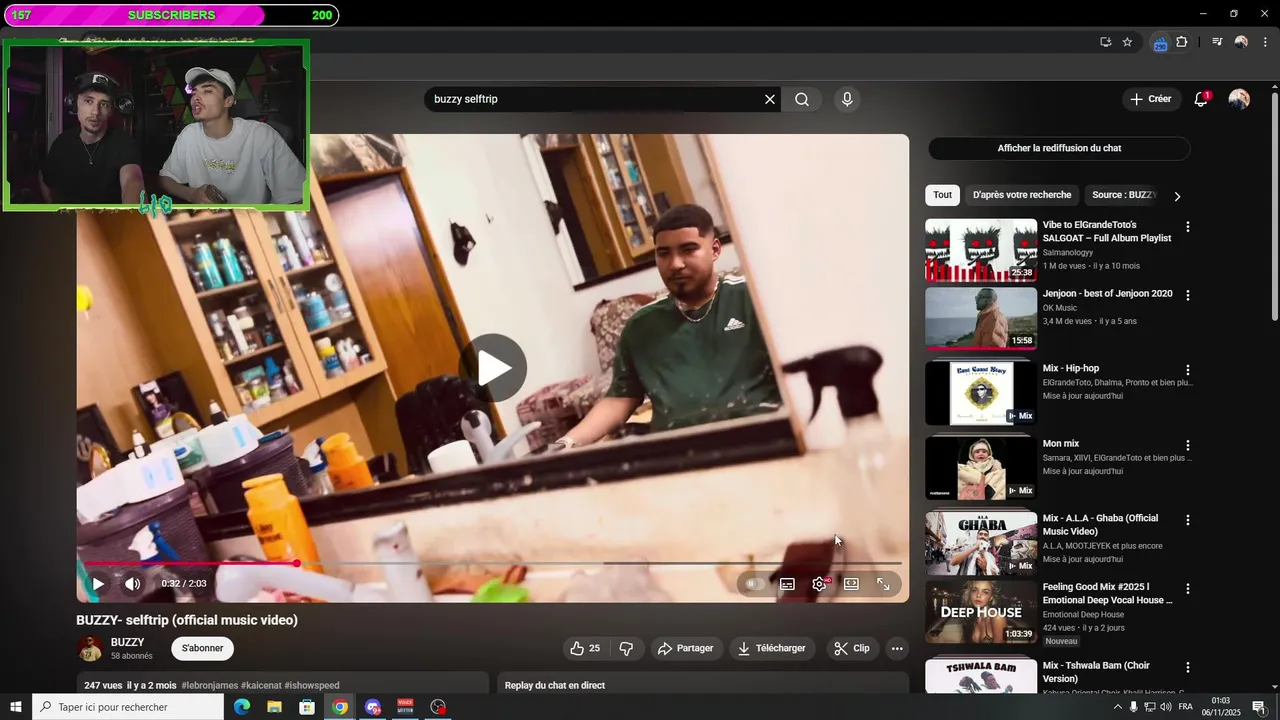1280x720 pixels.
Task: Click Afficher la rediffusion du chat
Action: tap(1059, 148)
